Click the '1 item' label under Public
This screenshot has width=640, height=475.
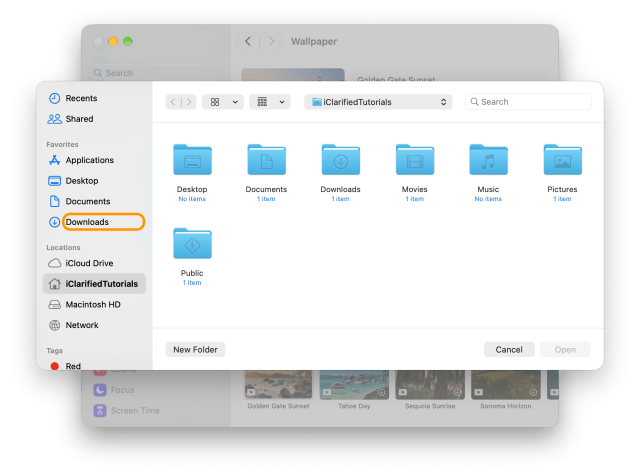(192, 282)
